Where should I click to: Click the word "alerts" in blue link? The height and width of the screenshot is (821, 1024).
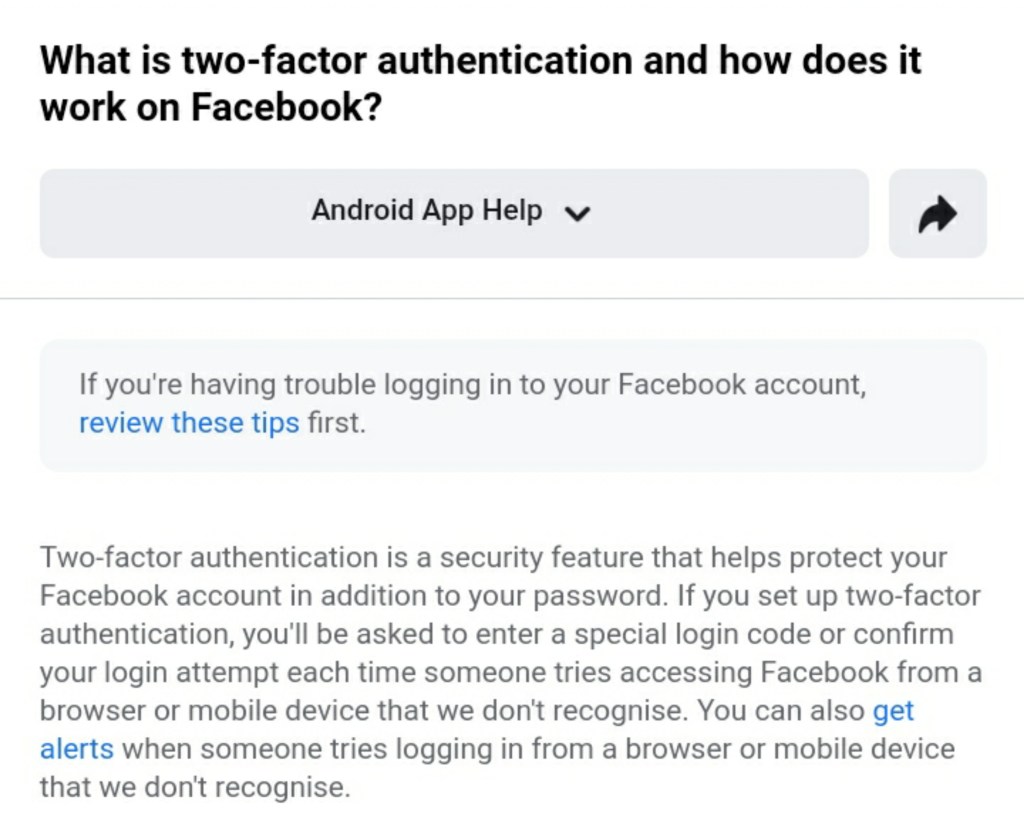[76, 748]
